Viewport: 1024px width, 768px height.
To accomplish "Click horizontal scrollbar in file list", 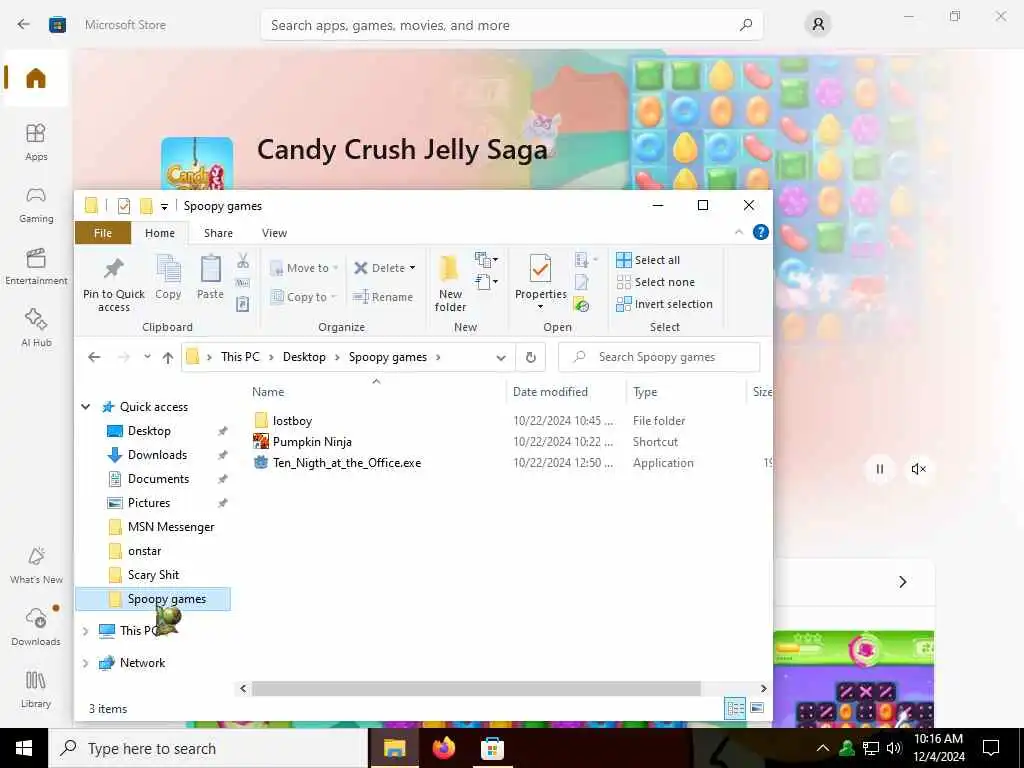I will (x=476, y=688).
